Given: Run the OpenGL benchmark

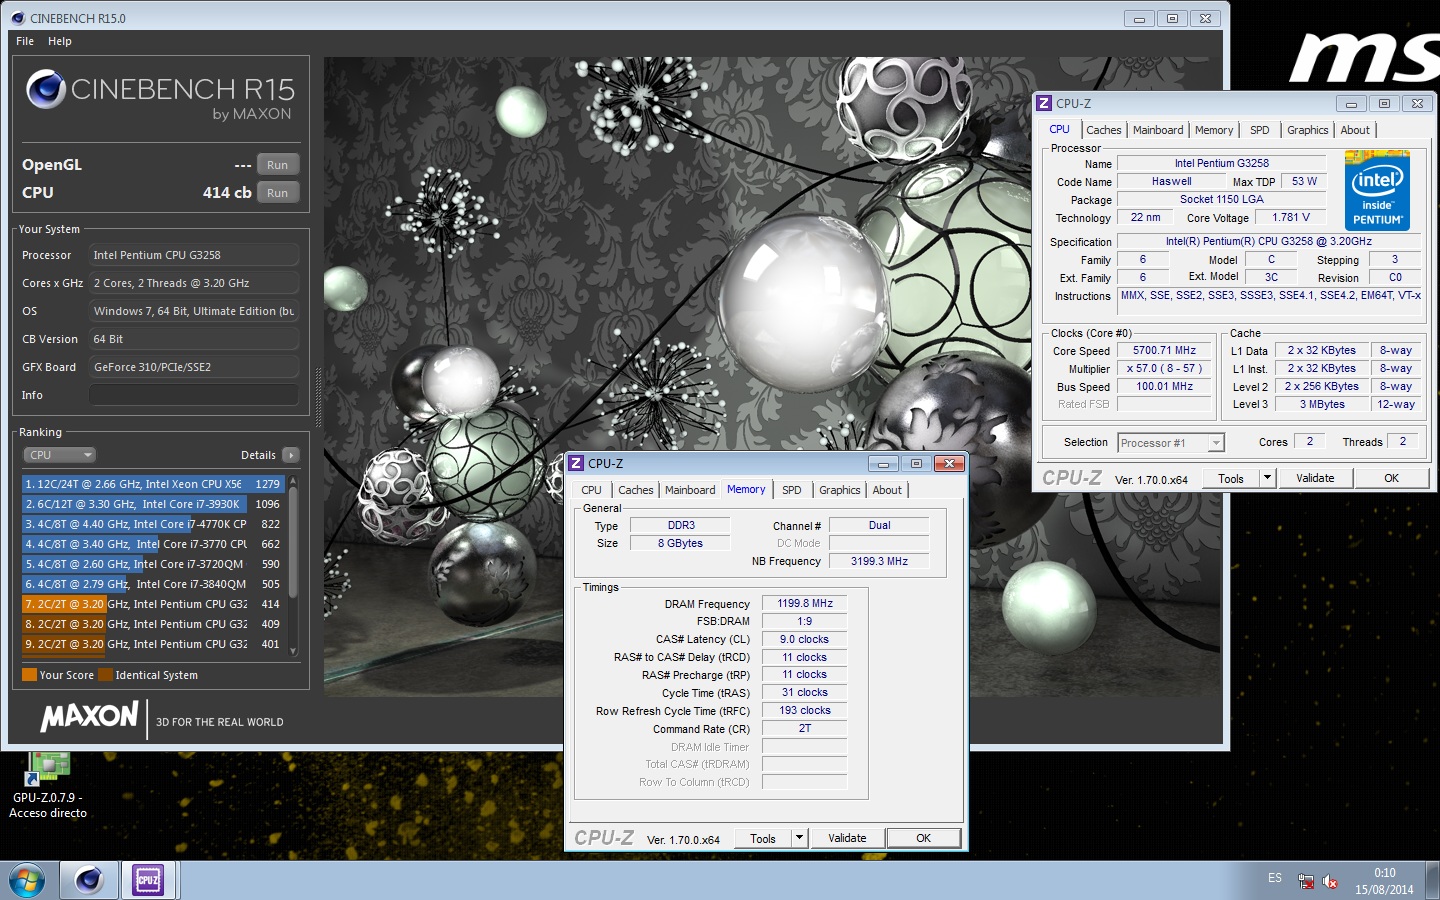Looking at the screenshot, I should coord(278,165).
